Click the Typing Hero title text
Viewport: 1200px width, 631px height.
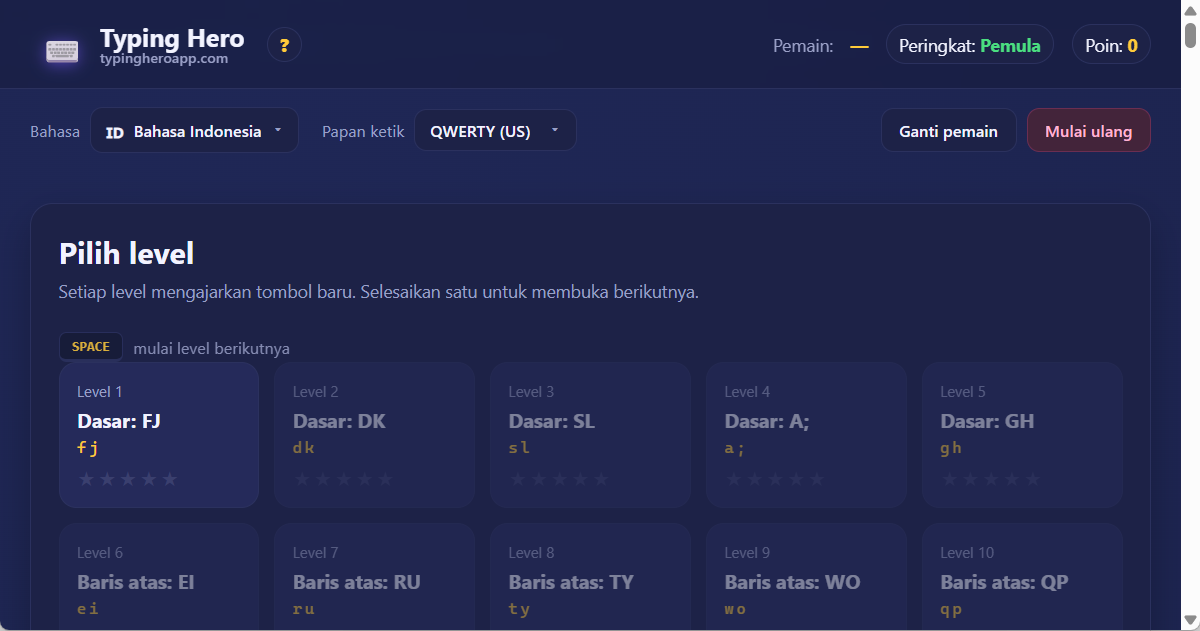172,38
